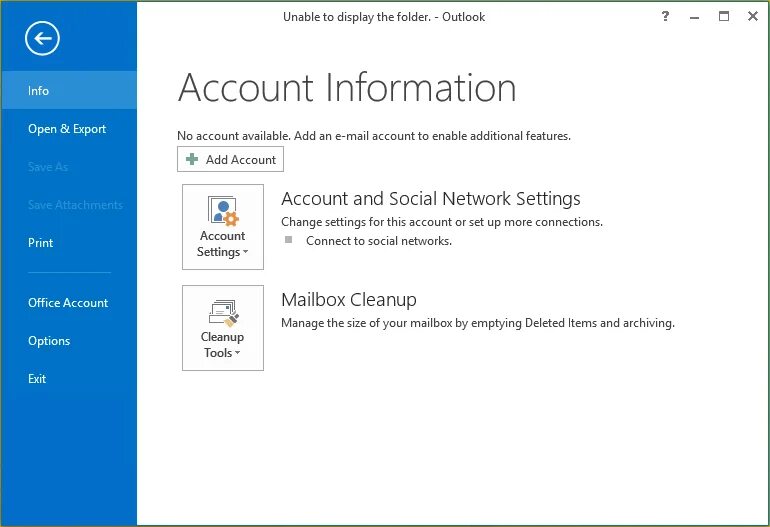The image size is (770, 527).
Task: Click the green plus icon on Add Account
Action: click(192, 159)
